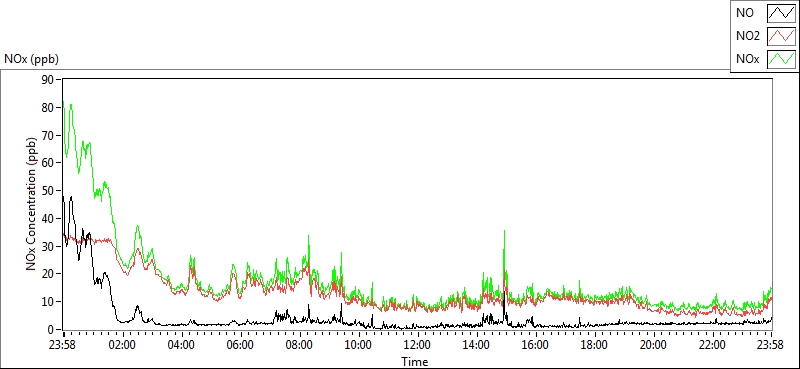Image resolution: width=800 pixels, height=369 pixels.
Task: Click the 70 y-axis scale marker
Action: [48, 135]
